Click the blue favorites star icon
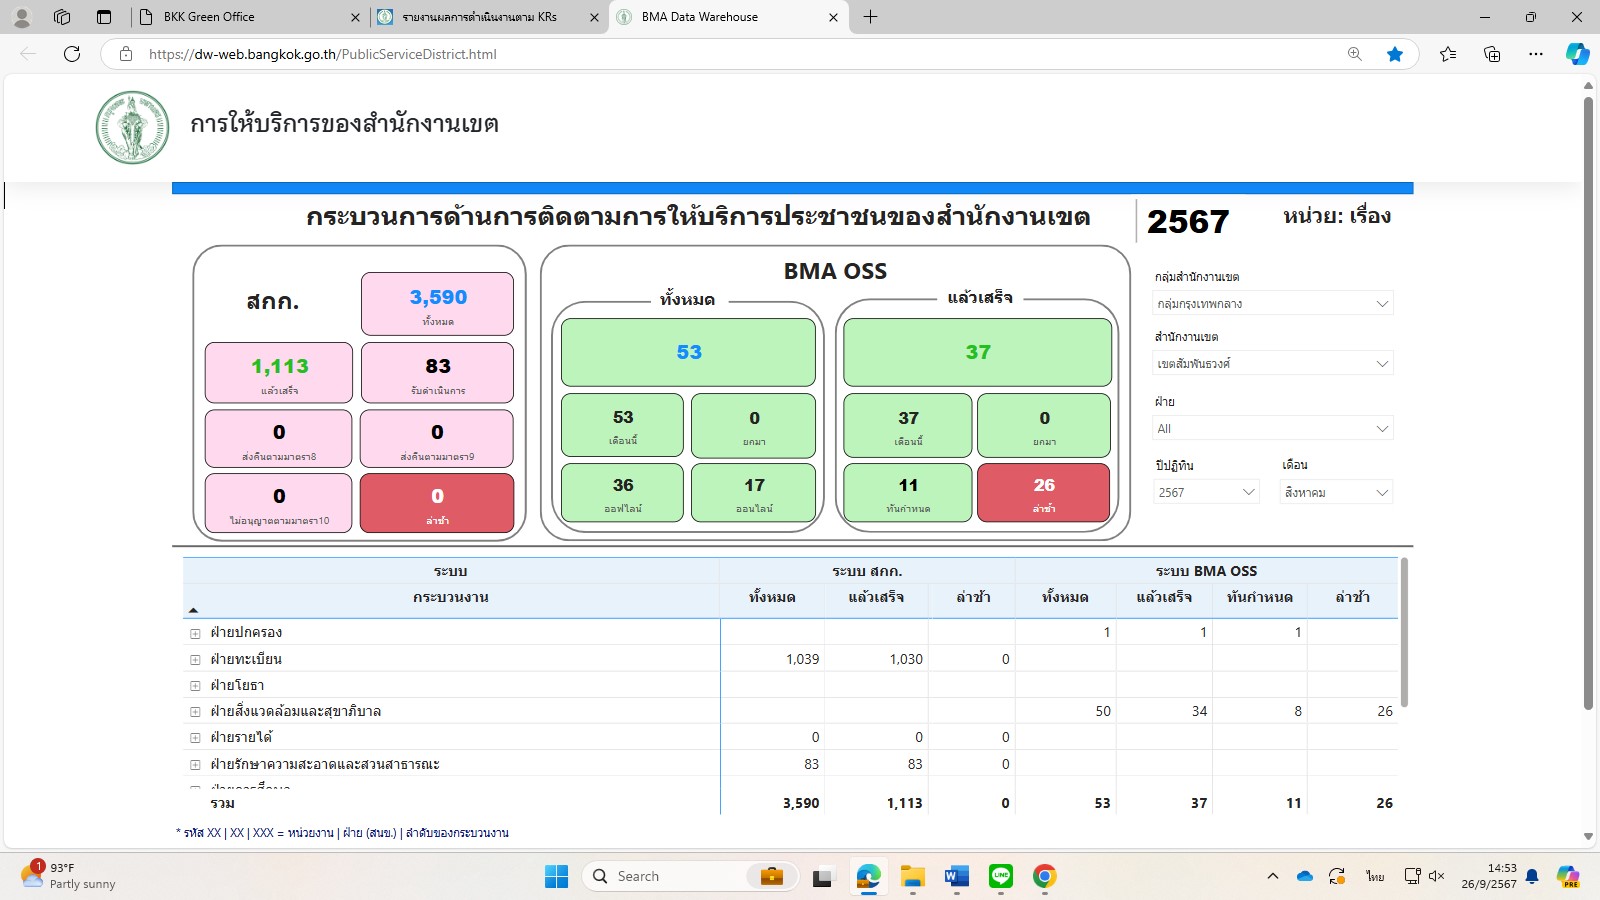The height and width of the screenshot is (900, 1600). point(1395,54)
